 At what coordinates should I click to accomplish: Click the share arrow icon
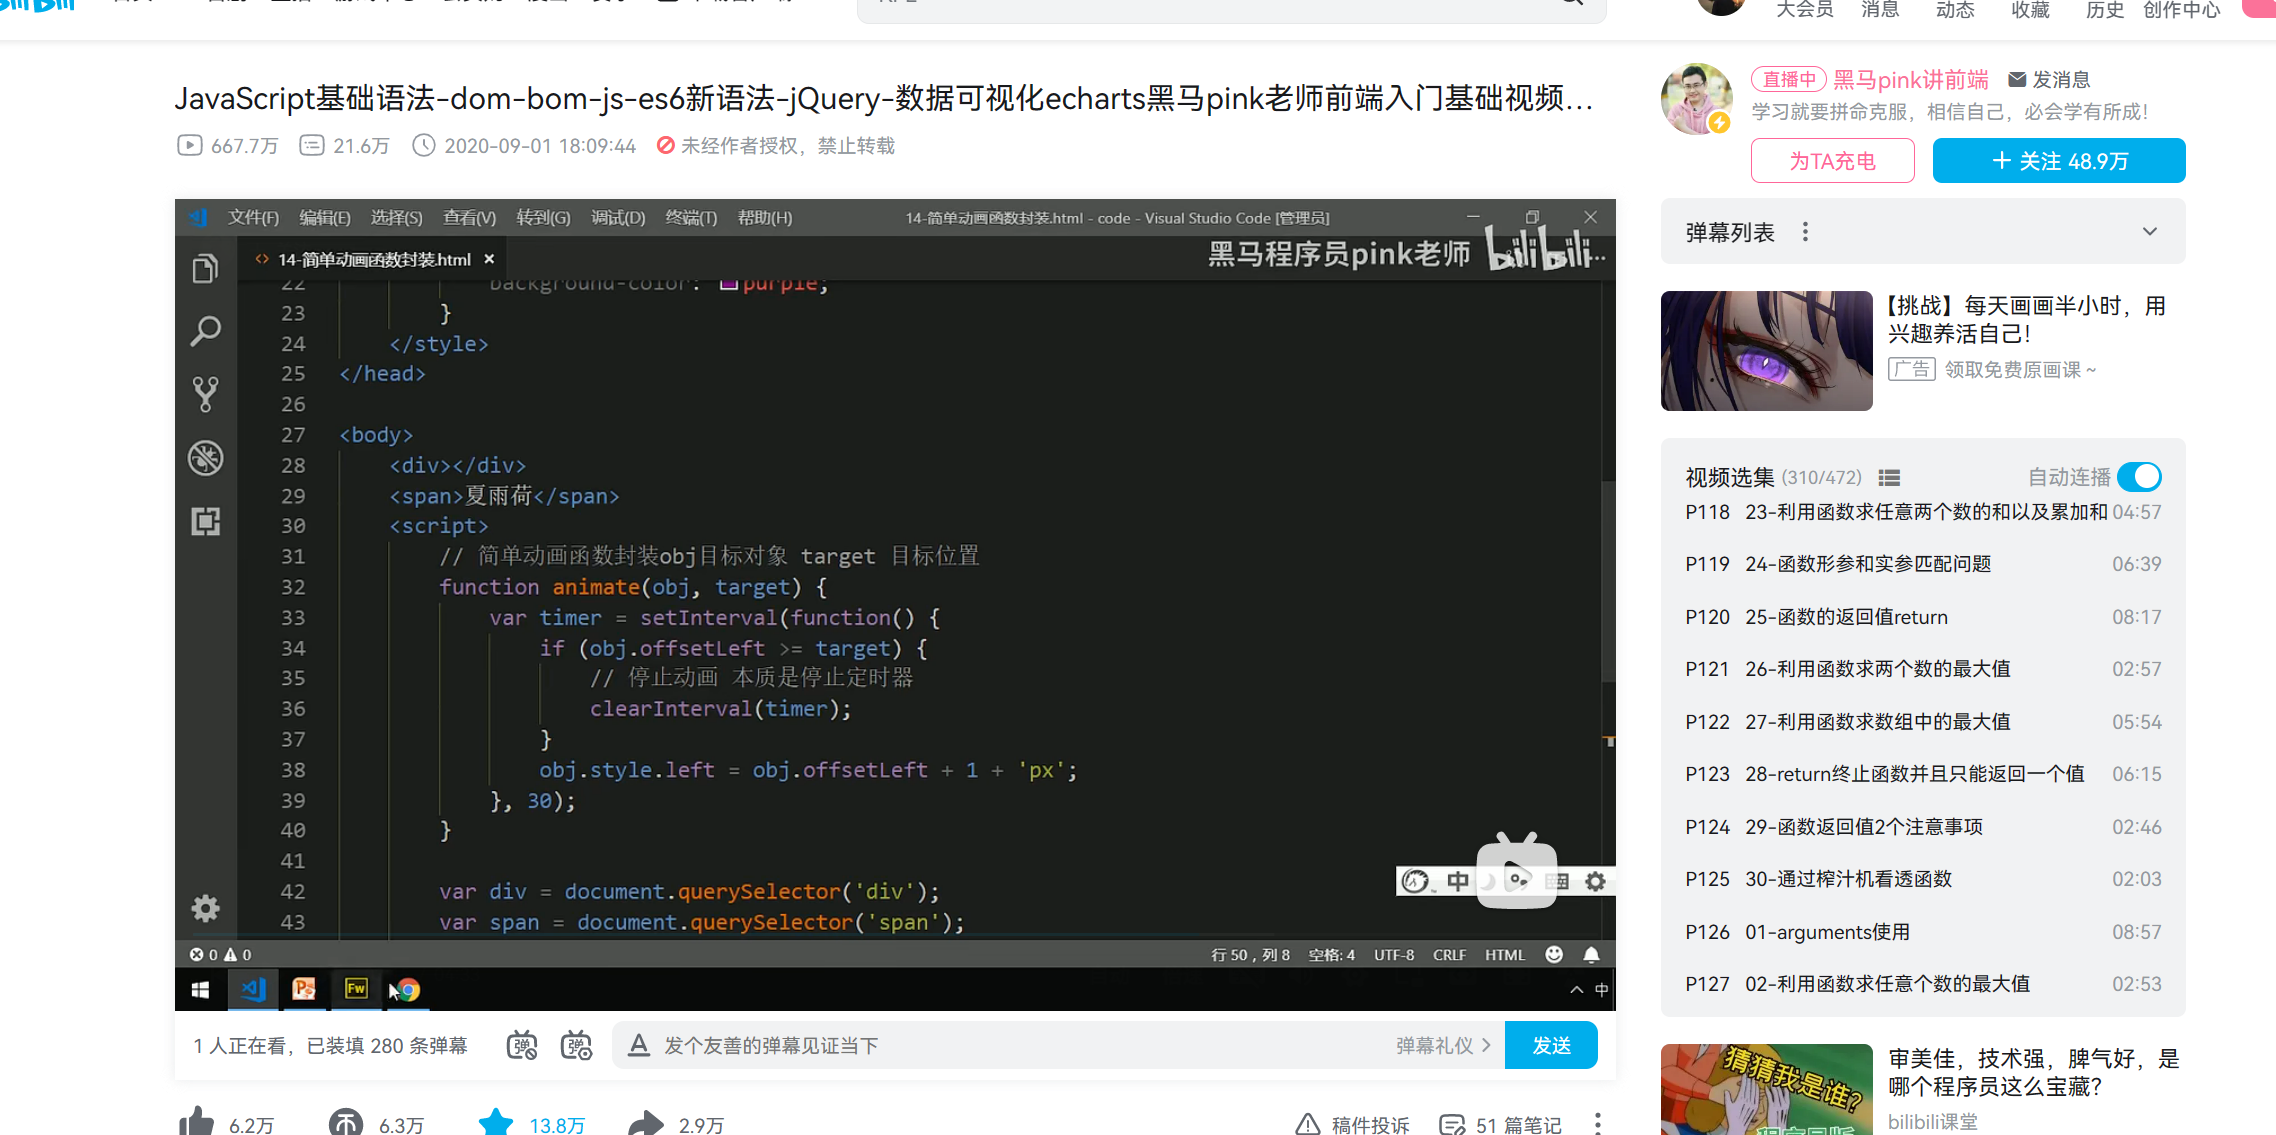pyautogui.click(x=646, y=1122)
